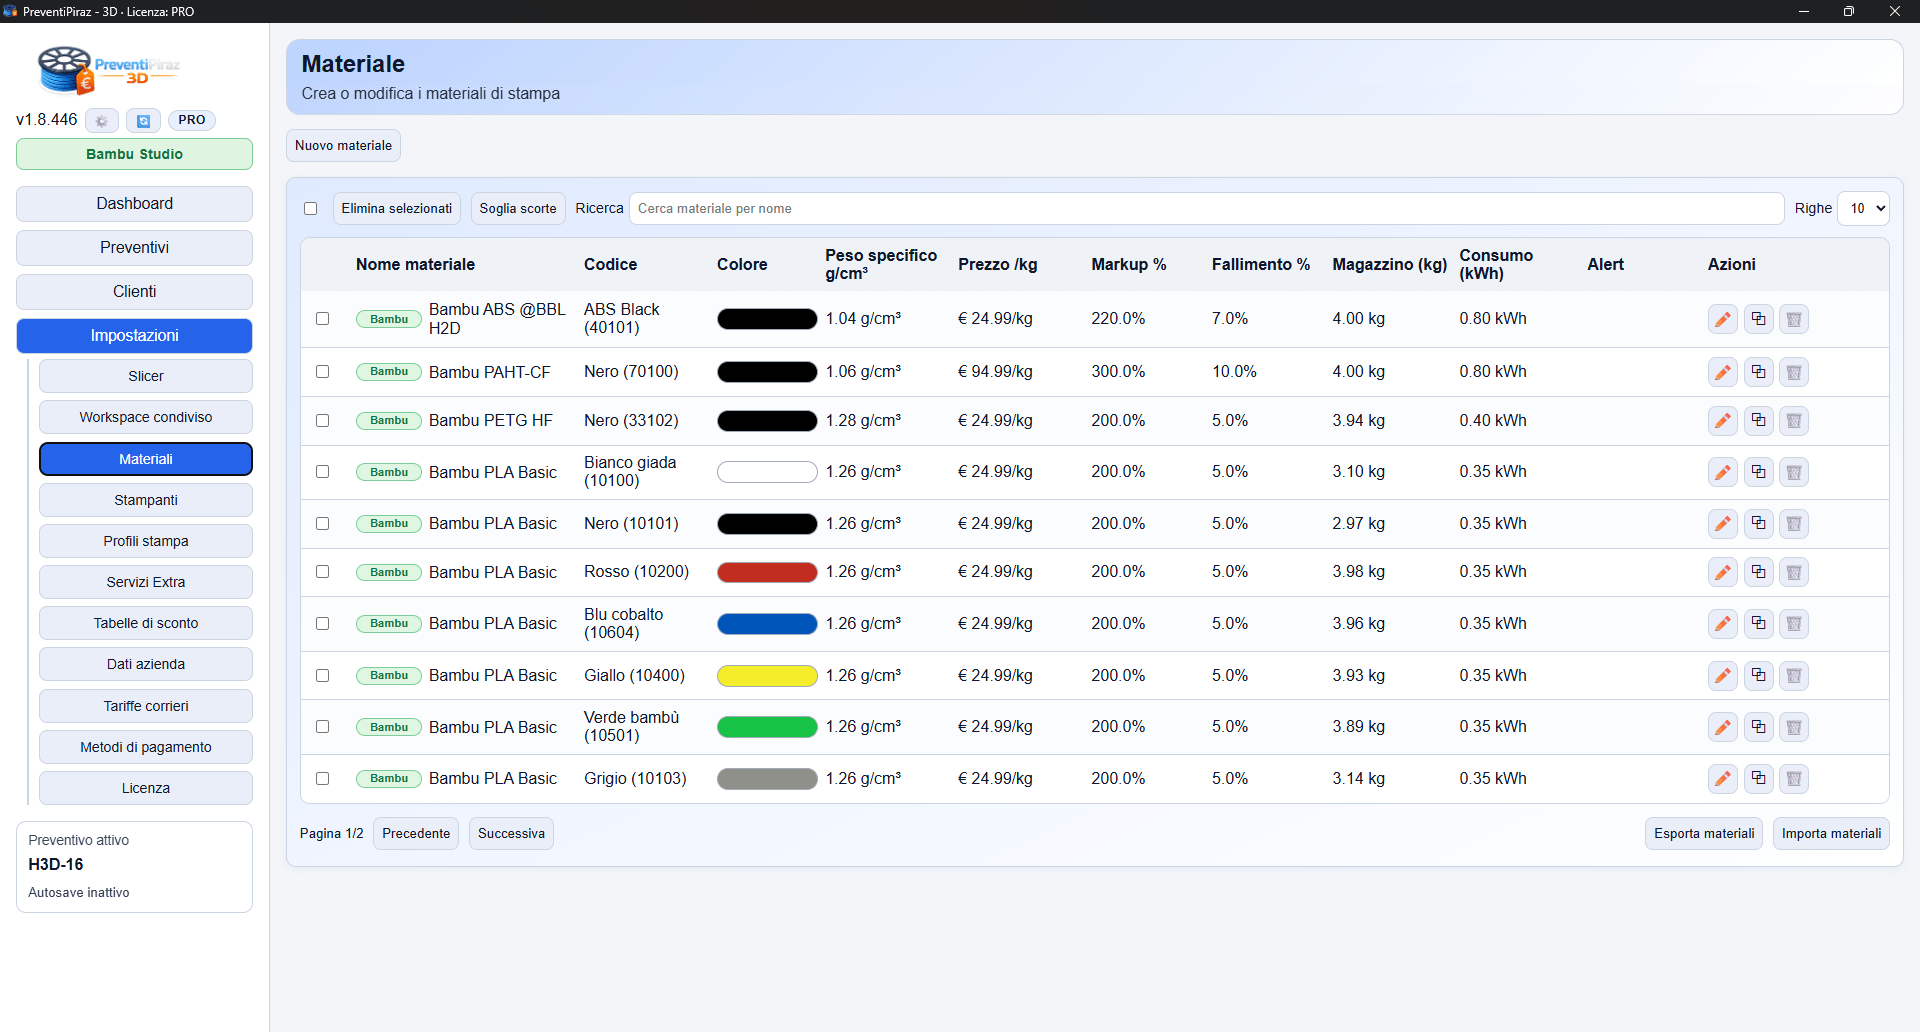
Task: Click trash icon for Rosso (10200) row
Action: point(1794,572)
